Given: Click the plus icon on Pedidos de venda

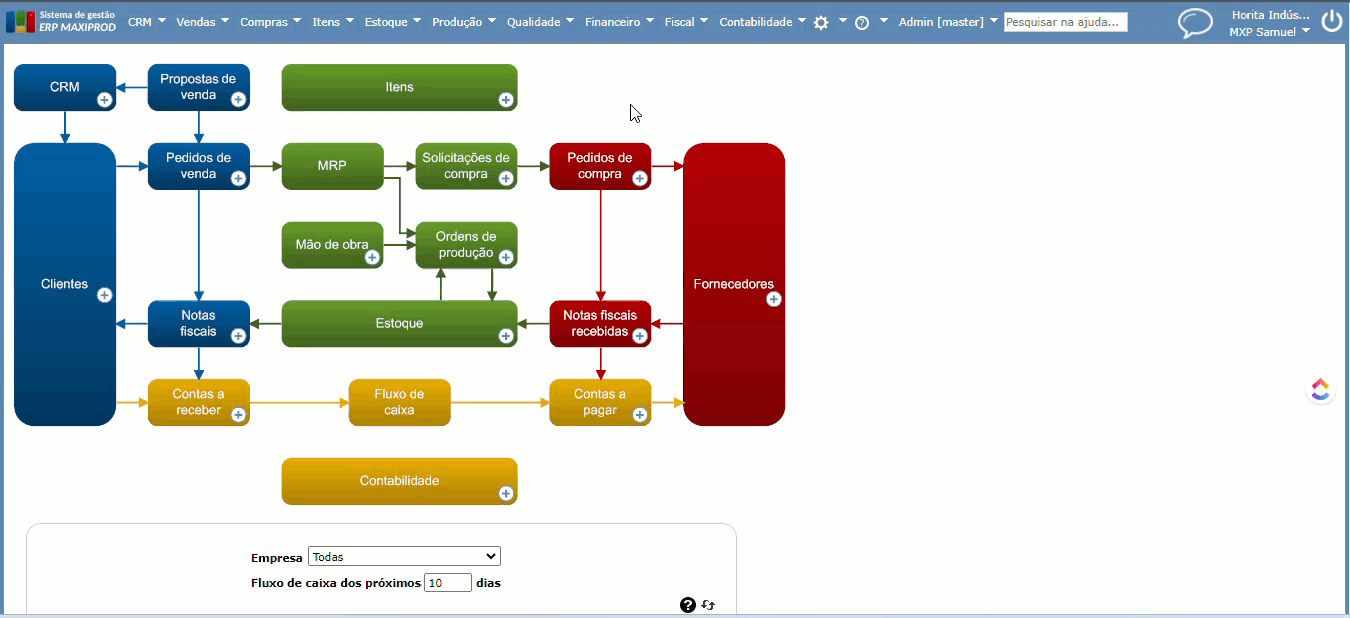Looking at the screenshot, I should (x=238, y=178).
